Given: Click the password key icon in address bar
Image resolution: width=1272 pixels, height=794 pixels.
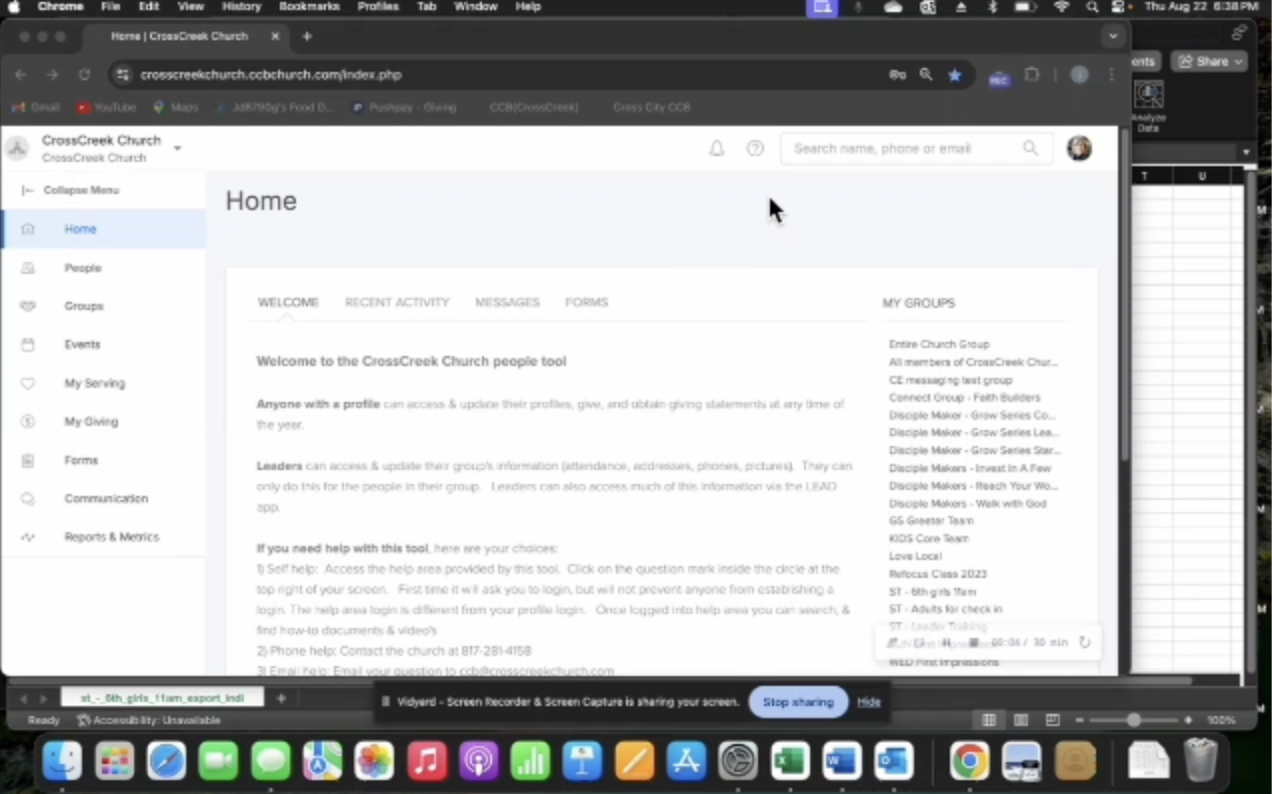Looking at the screenshot, I should pyautogui.click(x=897, y=74).
